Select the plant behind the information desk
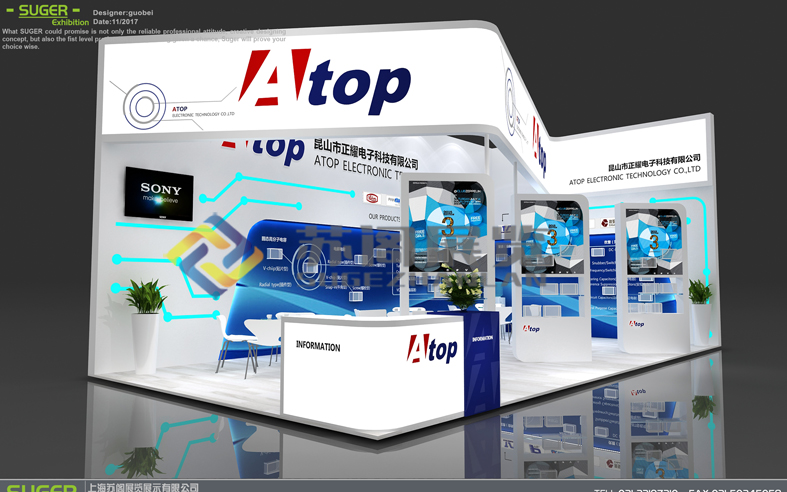787x492 pixels. [461, 290]
